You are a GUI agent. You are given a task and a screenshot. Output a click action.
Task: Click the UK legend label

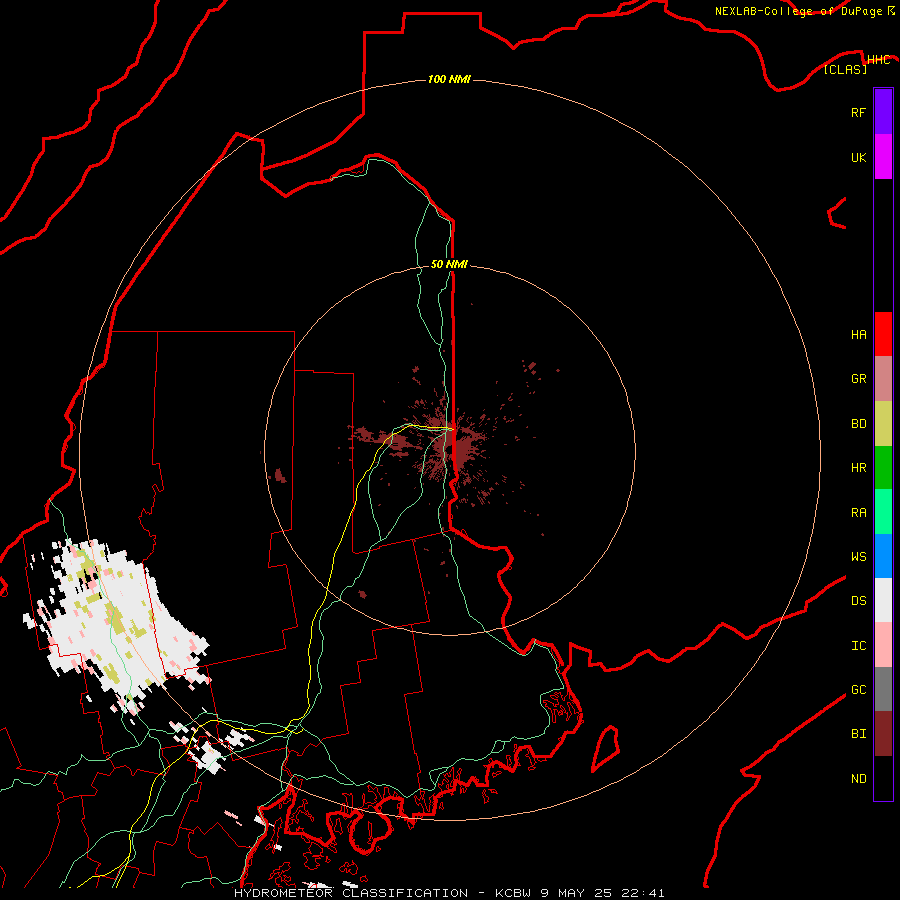(858, 157)
